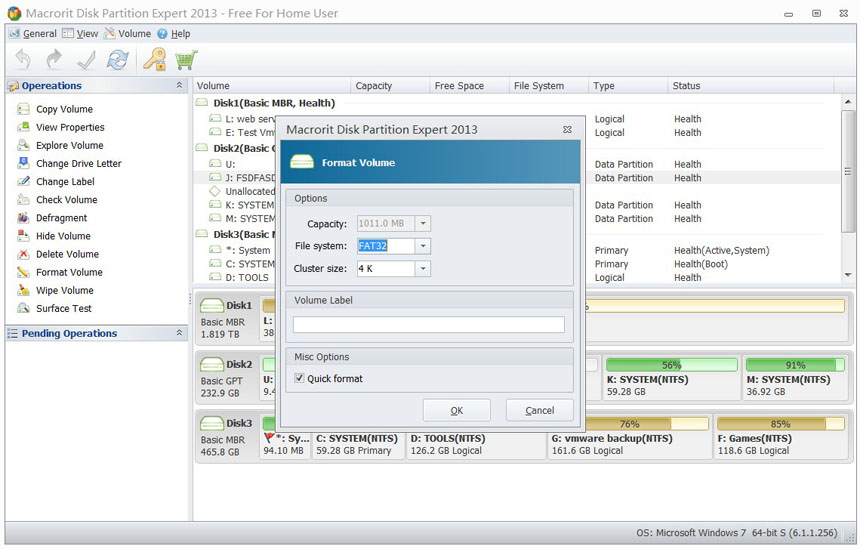Open the File system dropdown

pos(423,246)
